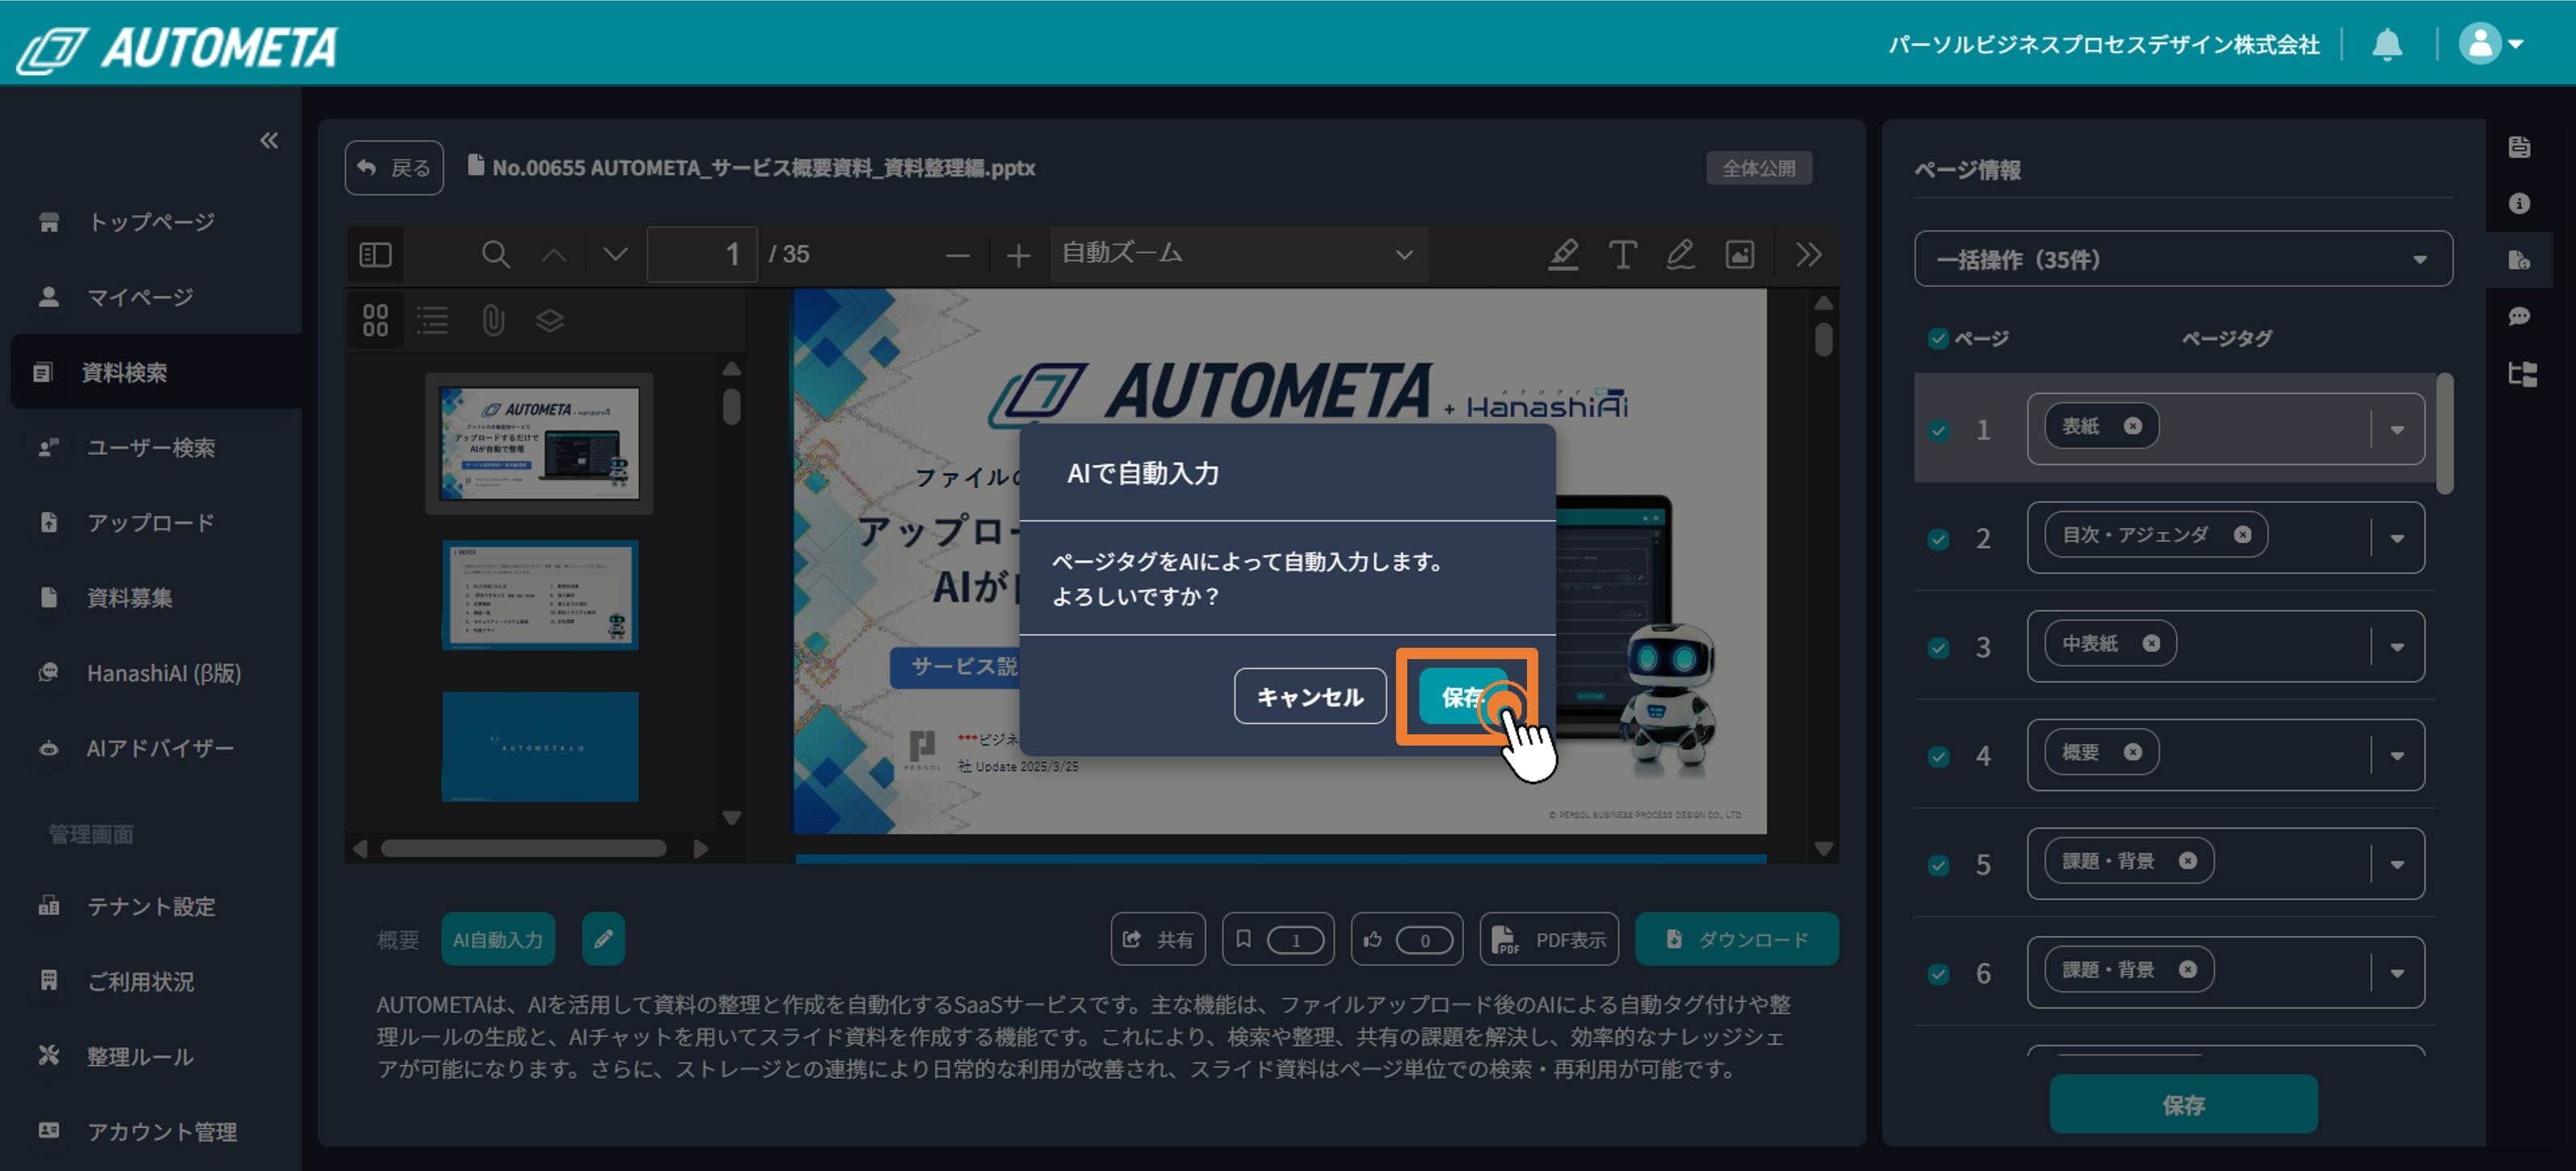Expand page 1 tag dropdown arrow

pos(2397,430)
